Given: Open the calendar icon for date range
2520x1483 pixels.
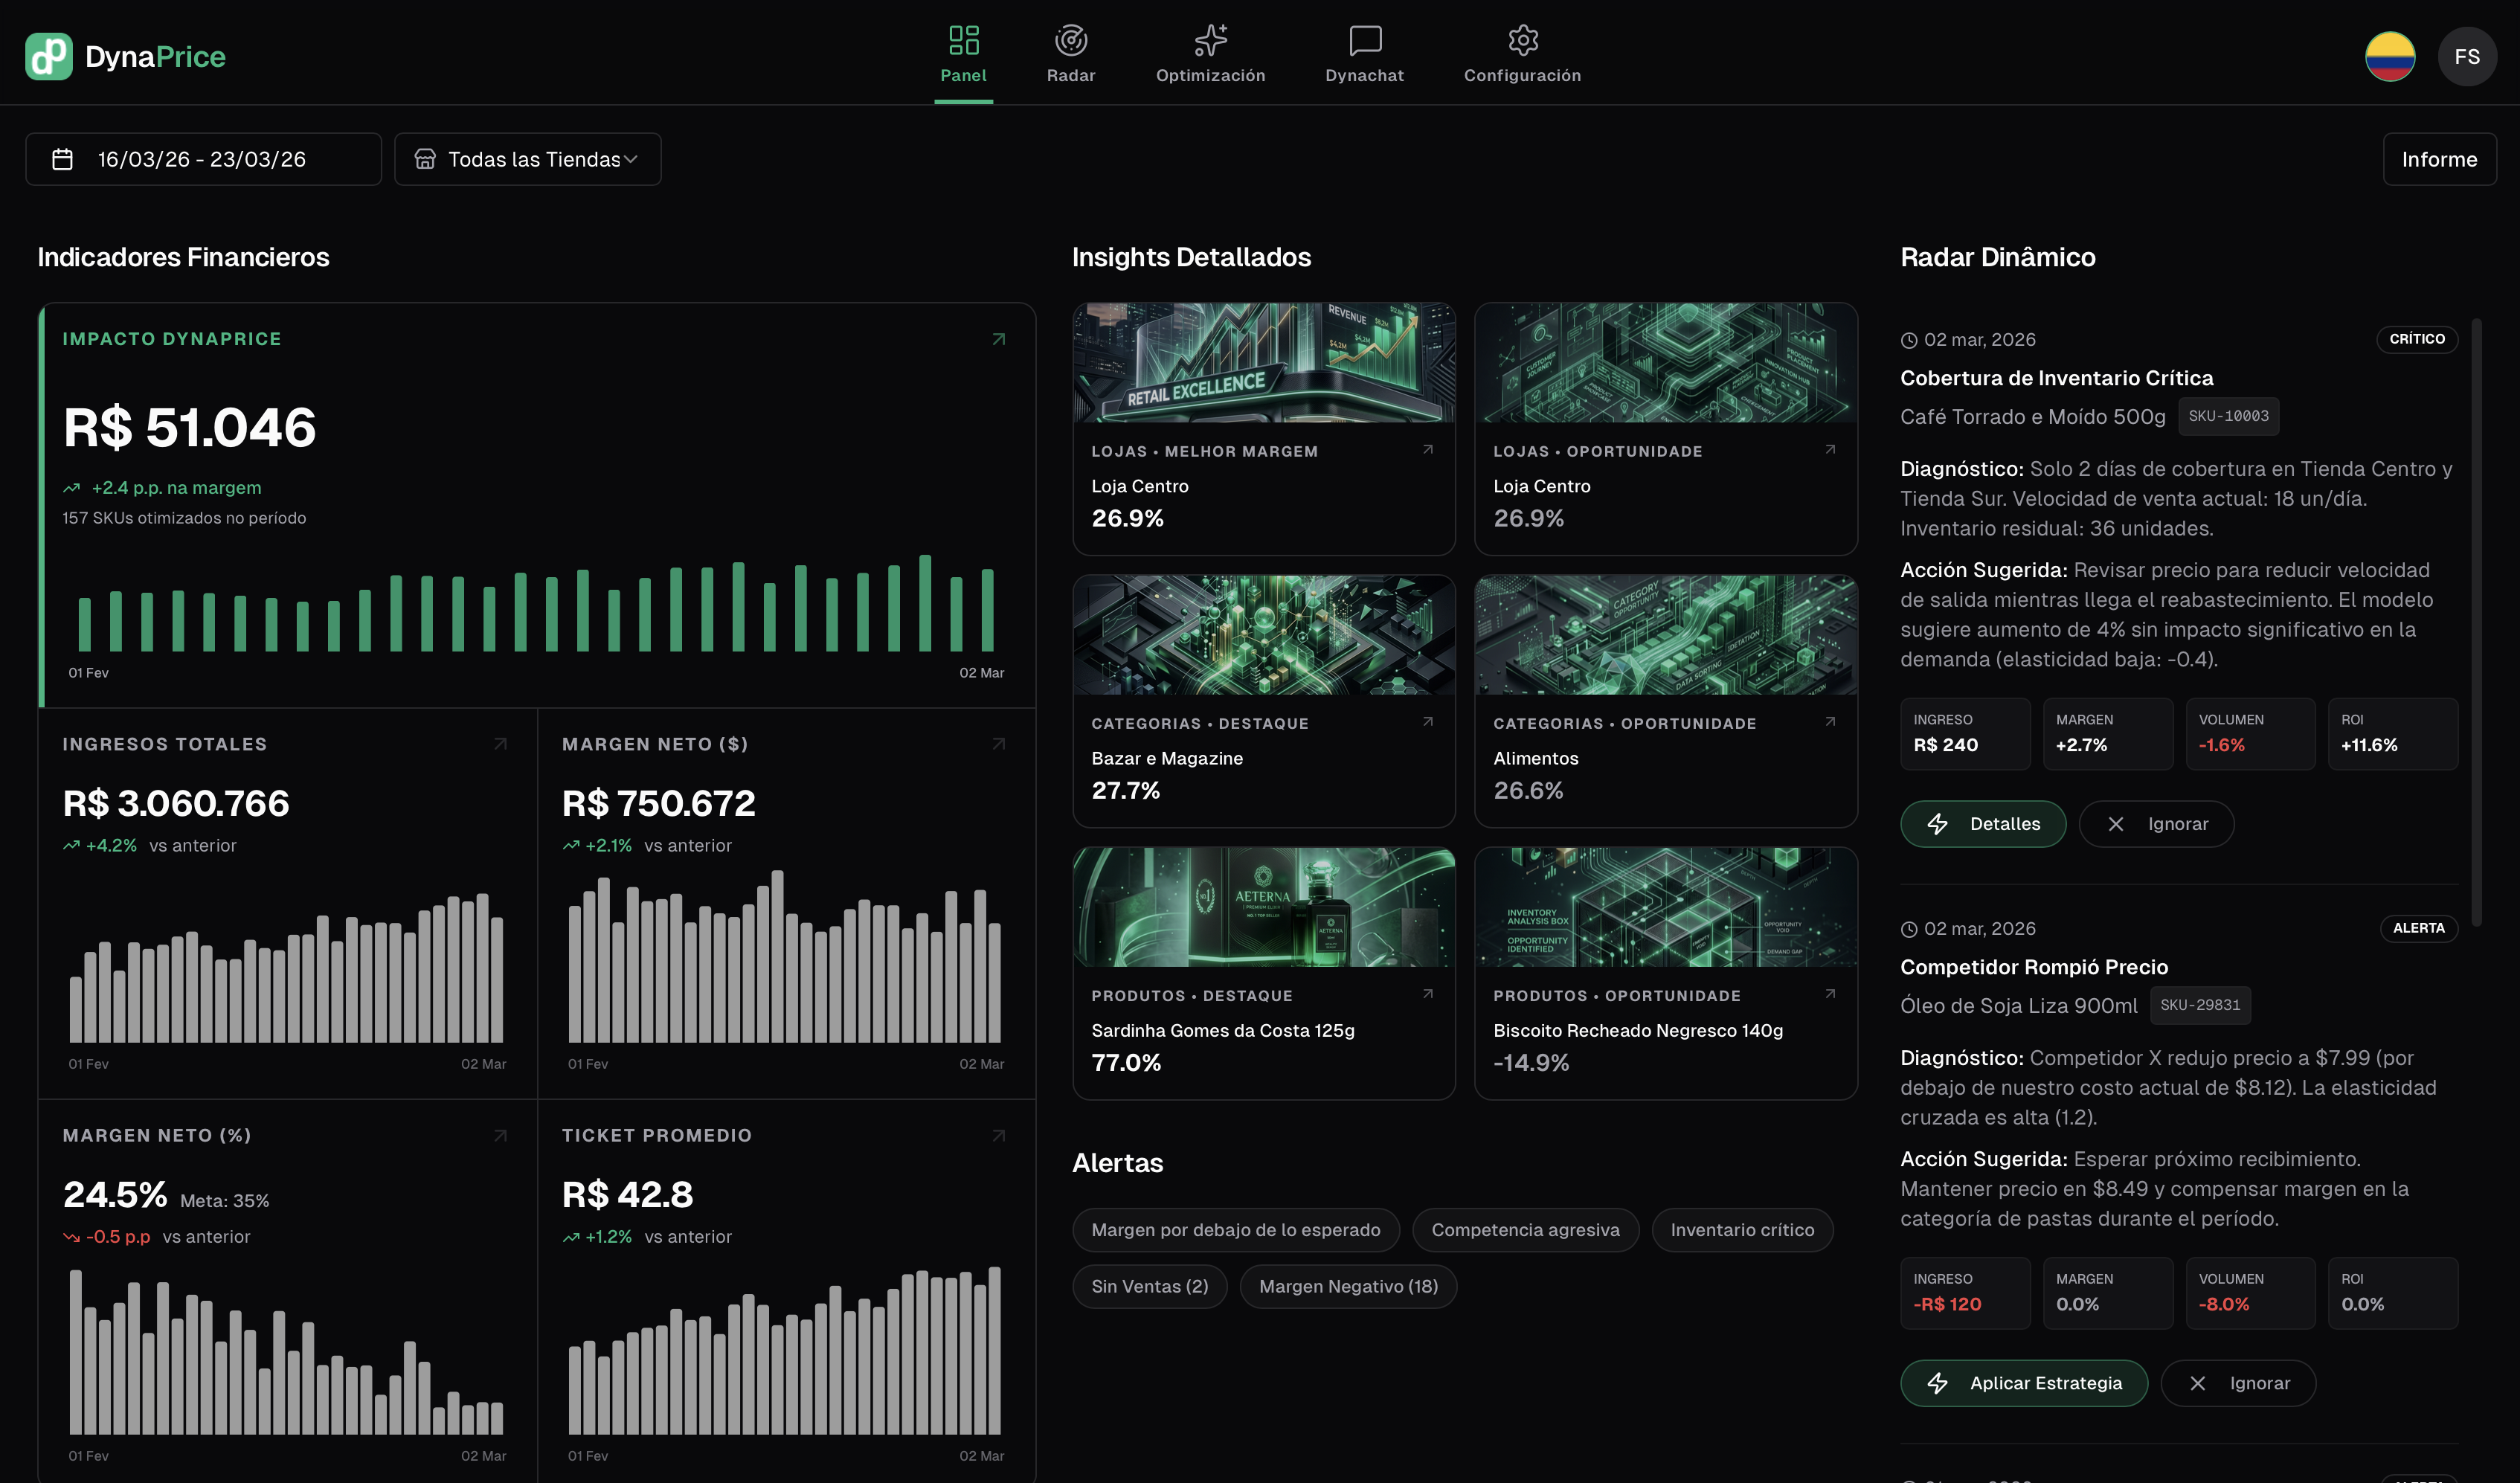Looking at the screenshot, I should [x=62, y=158].
